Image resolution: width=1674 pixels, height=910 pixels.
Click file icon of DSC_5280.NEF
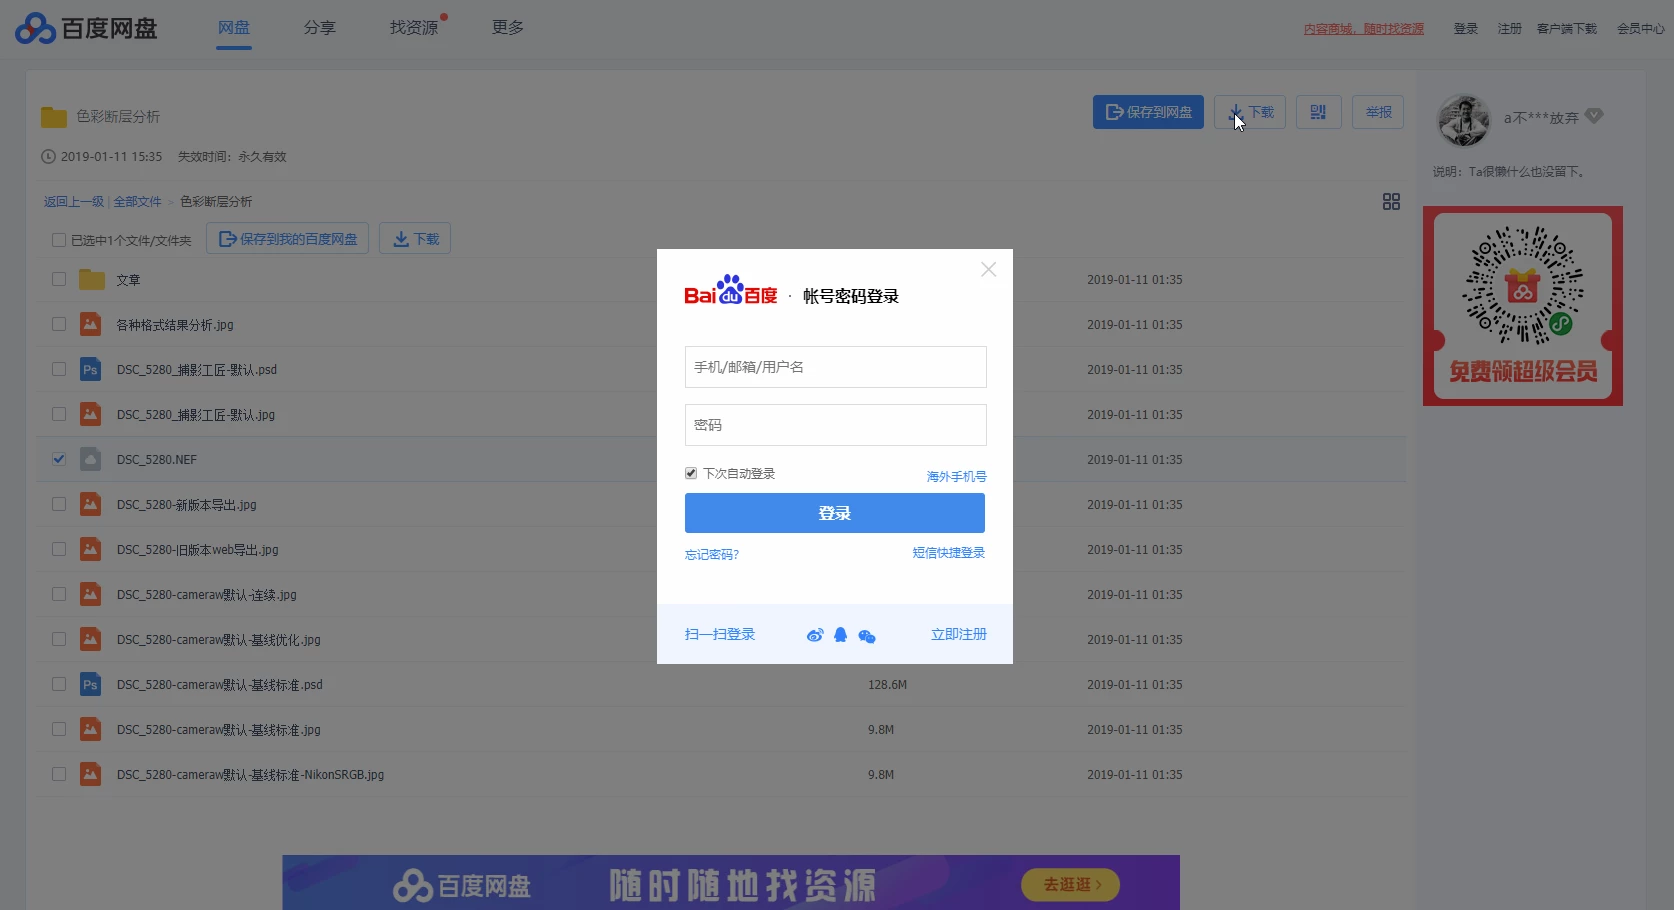coord(91,459)
